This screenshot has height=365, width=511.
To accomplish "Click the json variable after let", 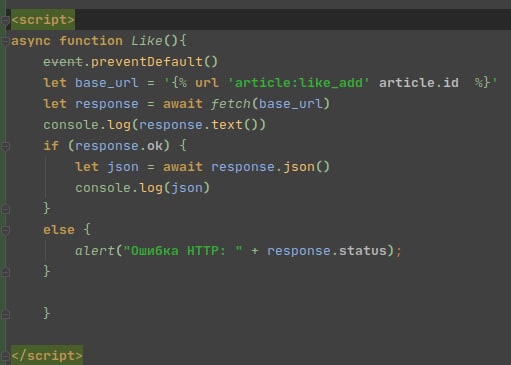I will [x=123, y=167].
